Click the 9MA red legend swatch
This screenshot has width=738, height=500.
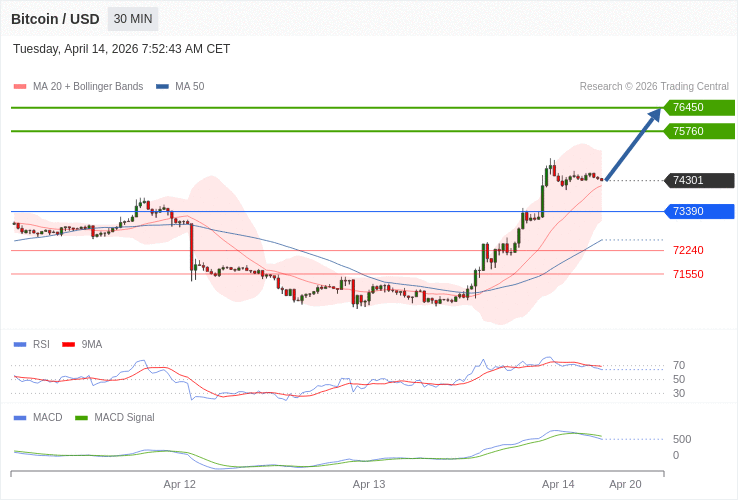coord(69,345)
